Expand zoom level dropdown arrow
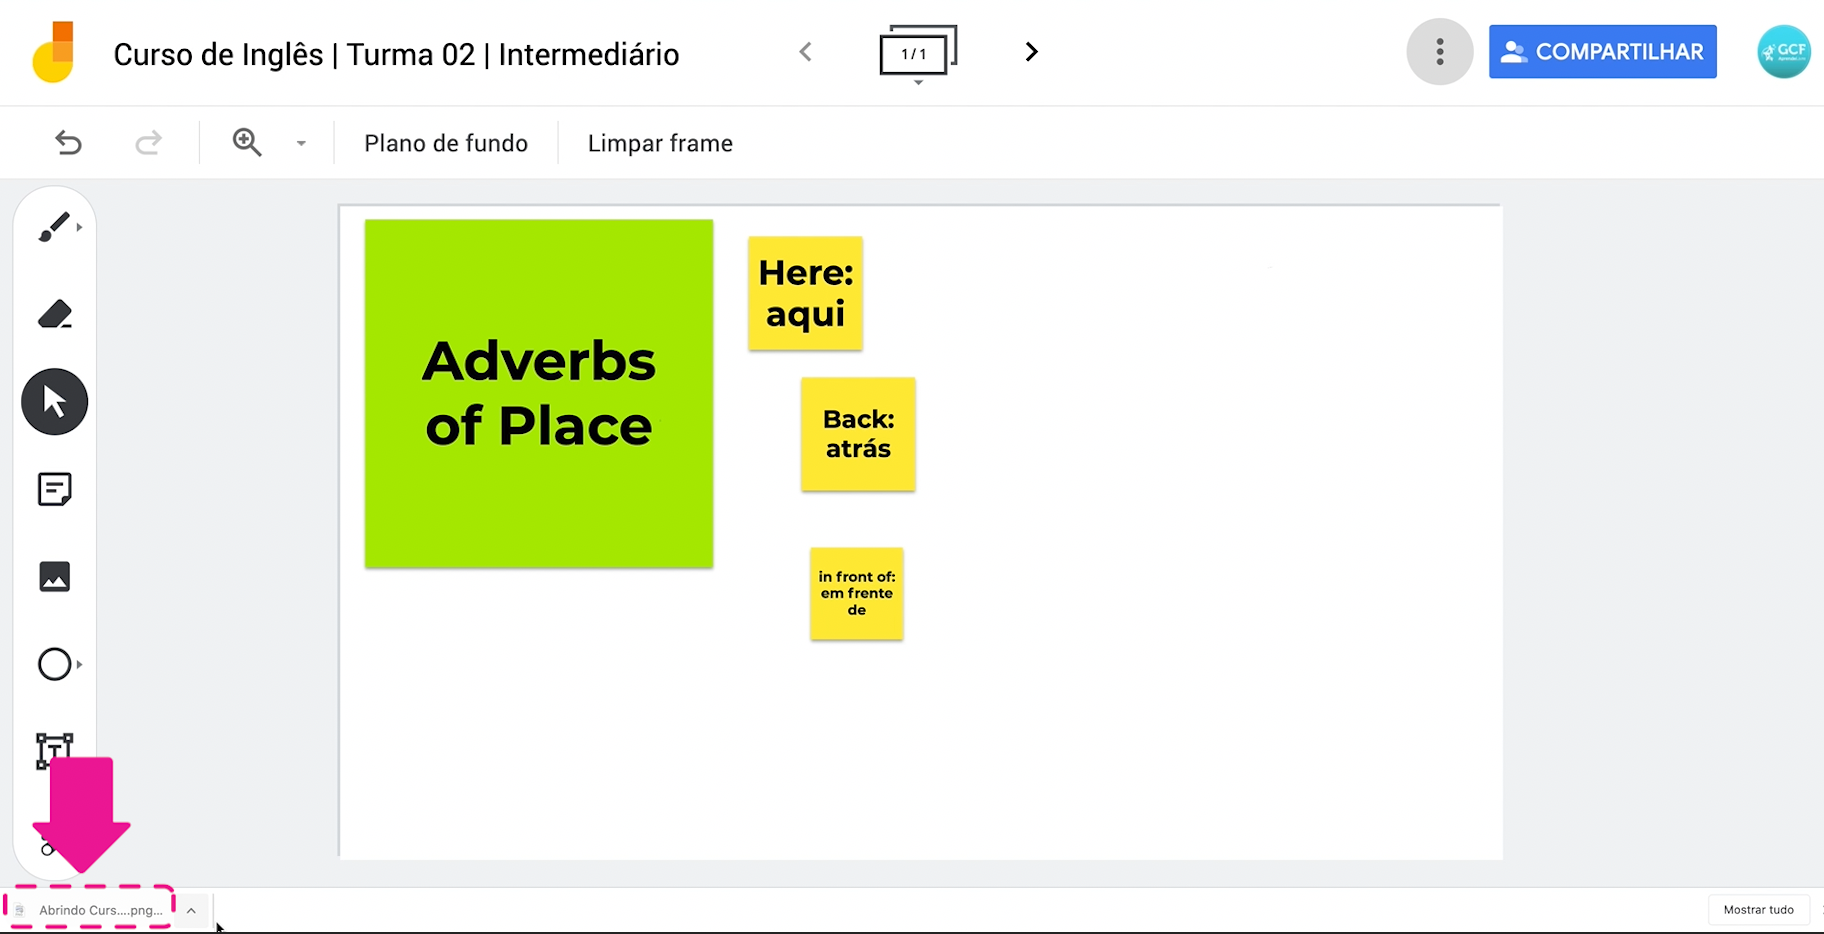Image resolution: width=1824 pixels, height=934 pixels. point(301,143)
